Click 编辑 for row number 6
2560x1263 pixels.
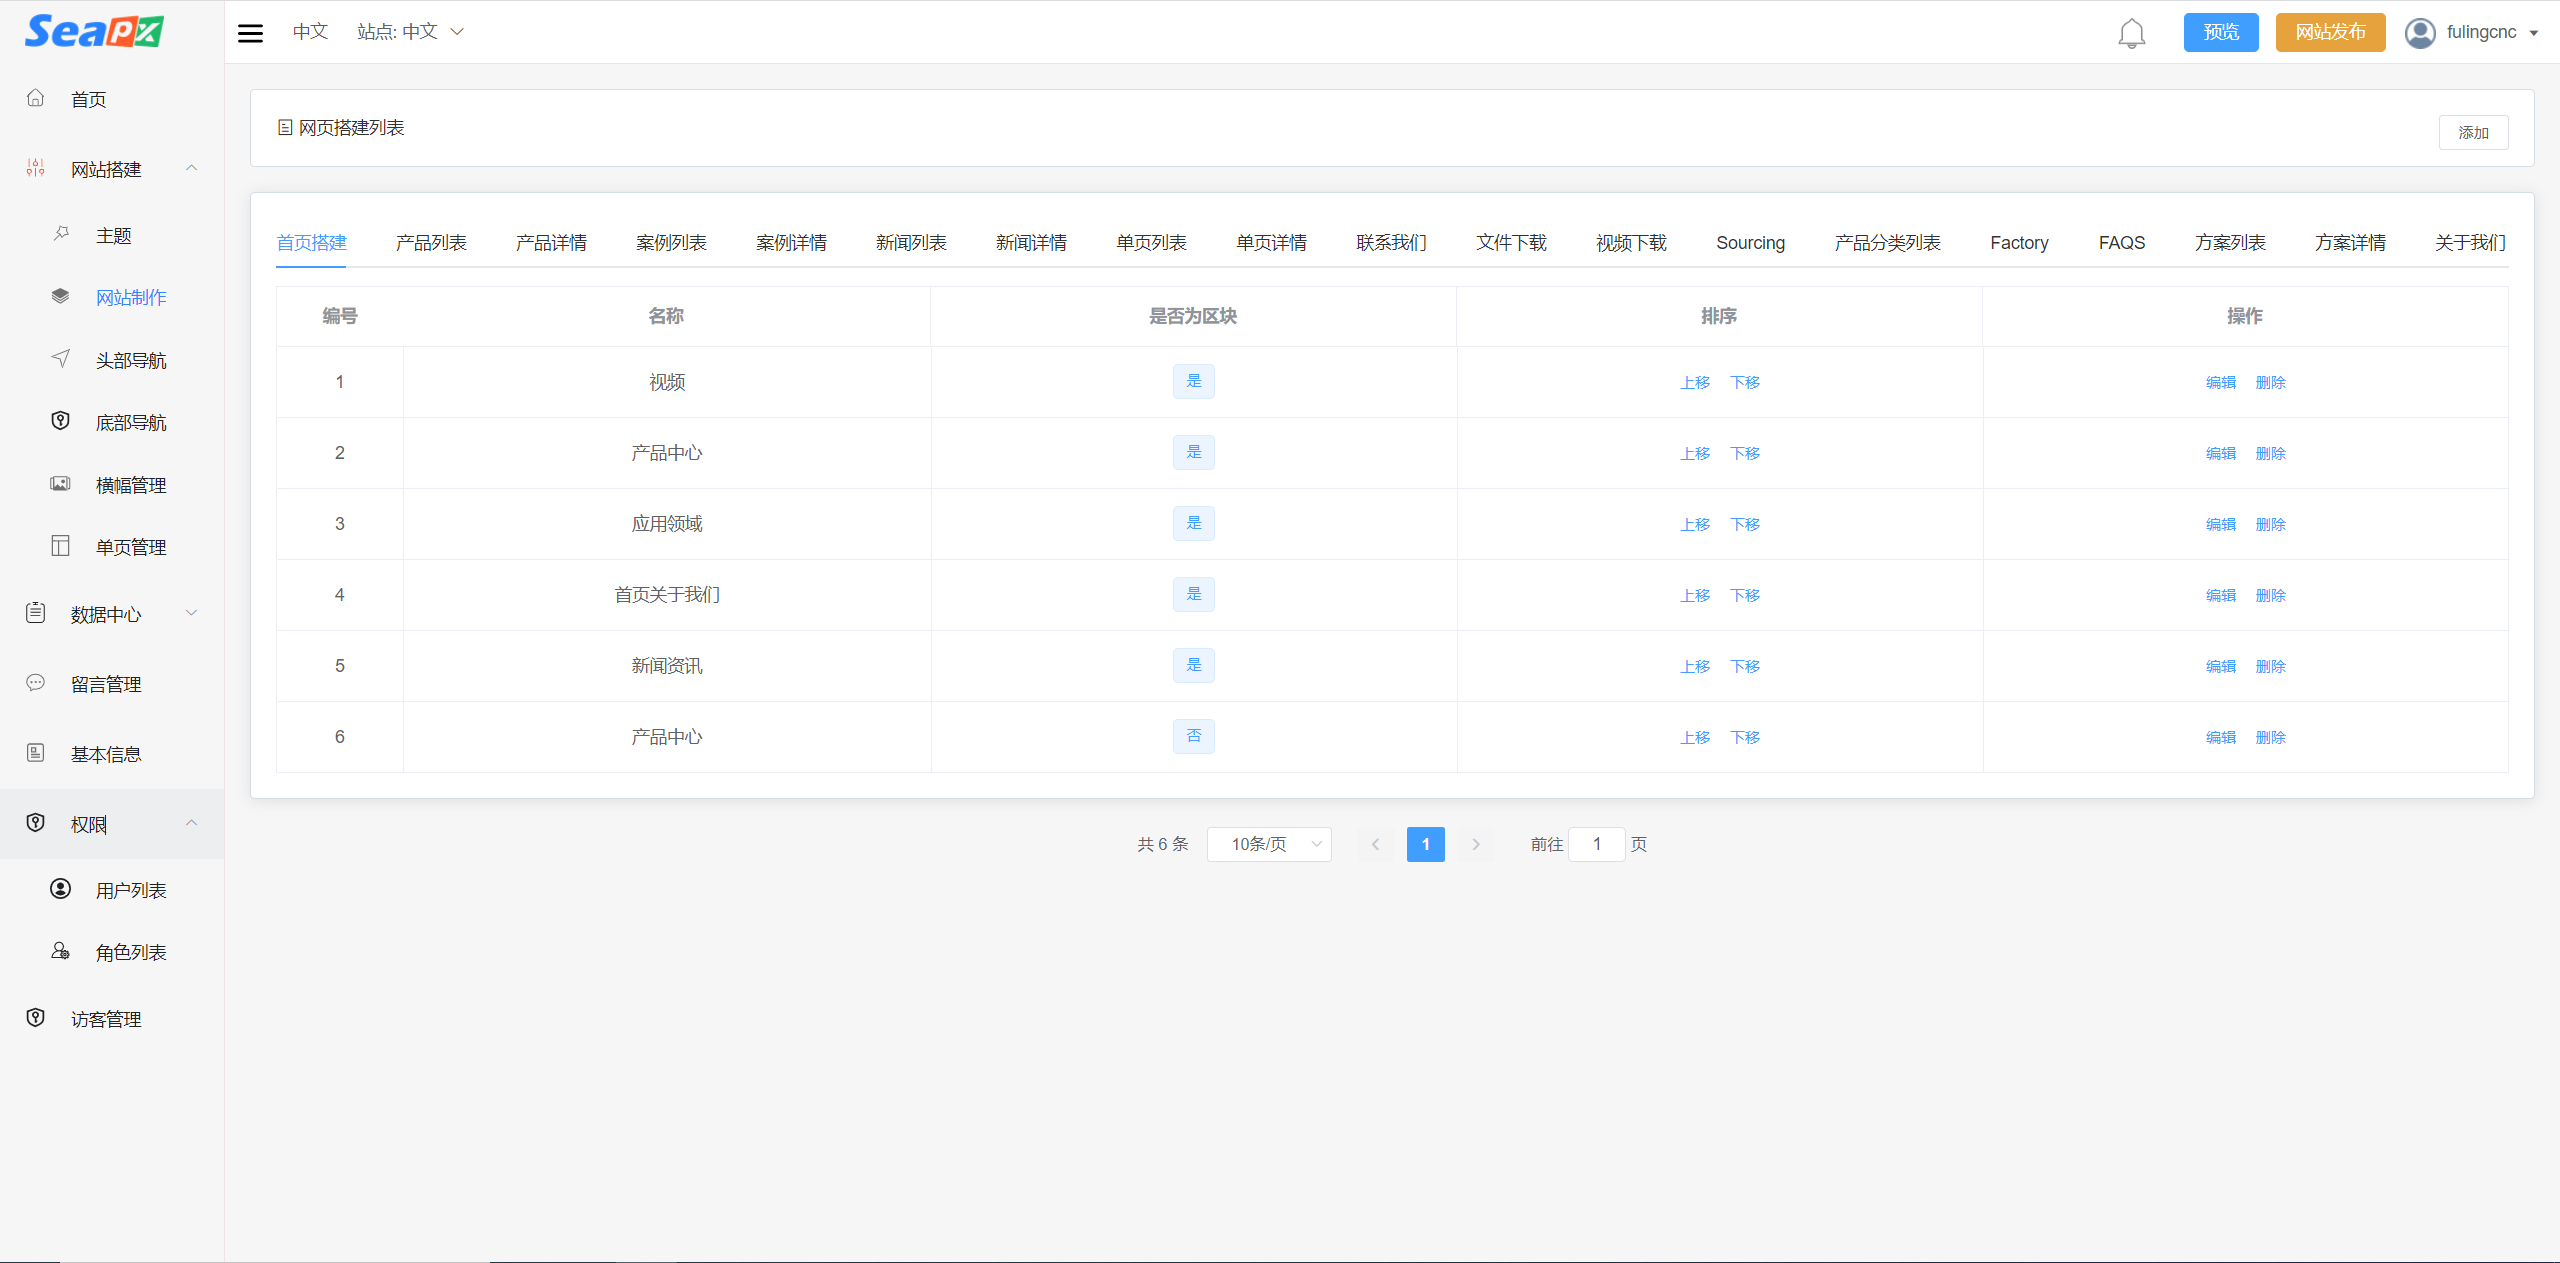click(2221, 738)
